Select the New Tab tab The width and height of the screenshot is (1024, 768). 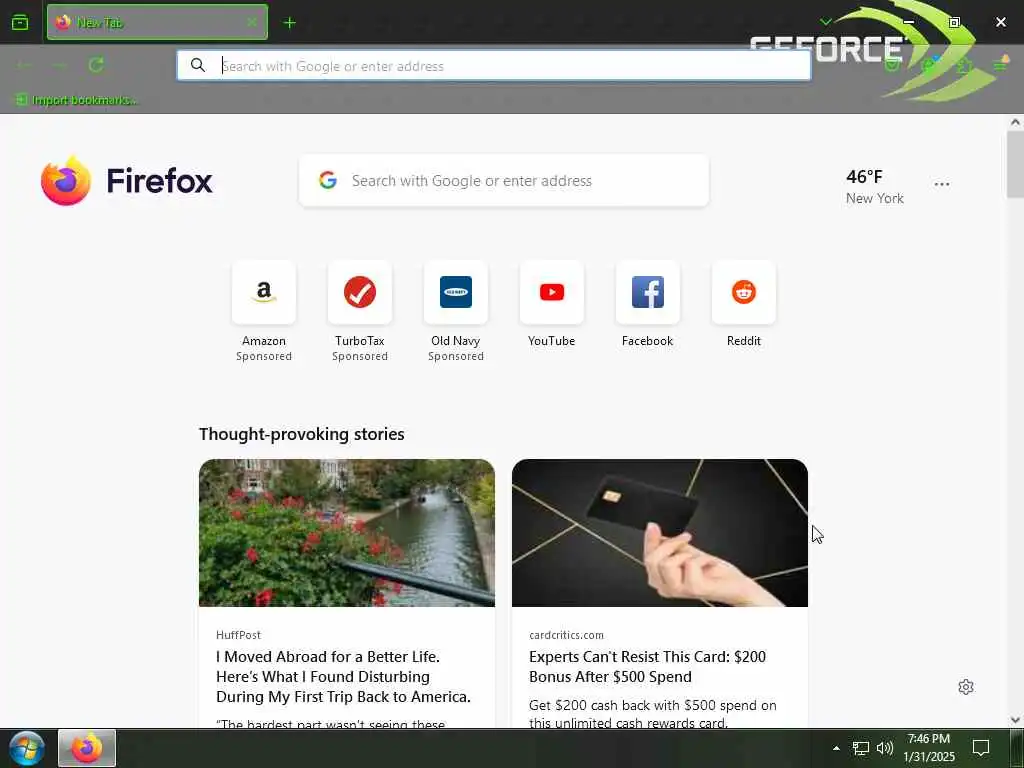pos(157,22)
